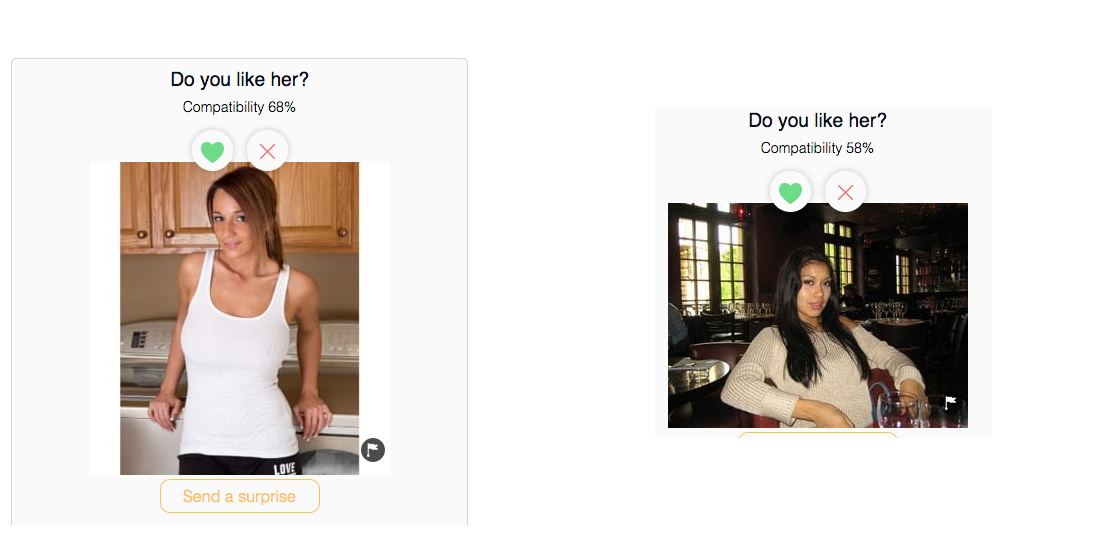
Task: Click the LOVE text on the black shorts
Action: pyautogui.click(x=284, y=469)
